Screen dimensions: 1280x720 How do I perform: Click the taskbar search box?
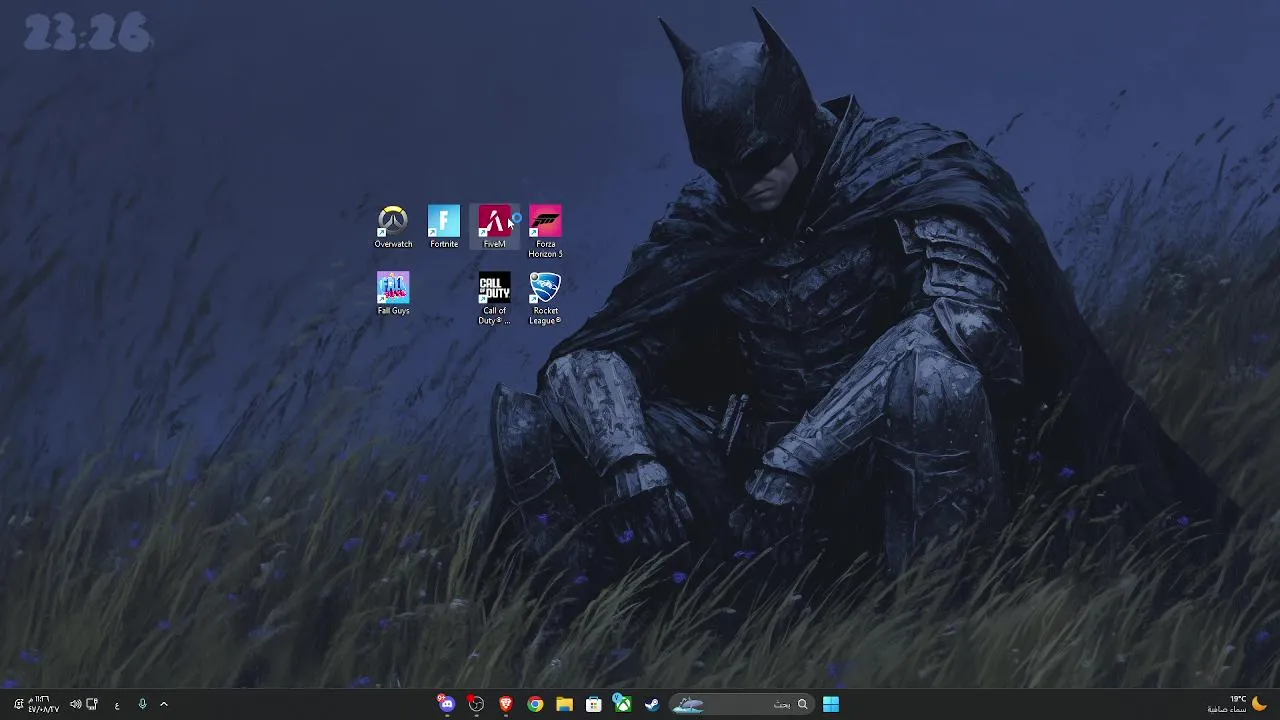[x=741, y=704]
